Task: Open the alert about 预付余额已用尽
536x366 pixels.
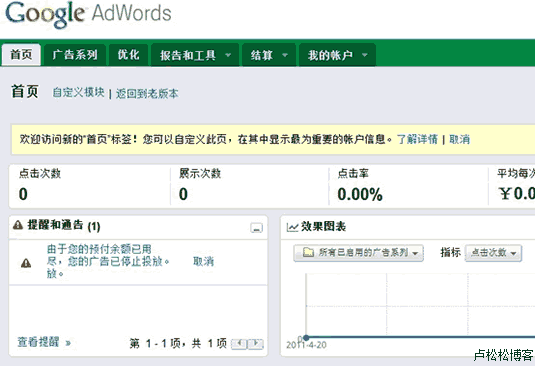Action: click(108, 261)
